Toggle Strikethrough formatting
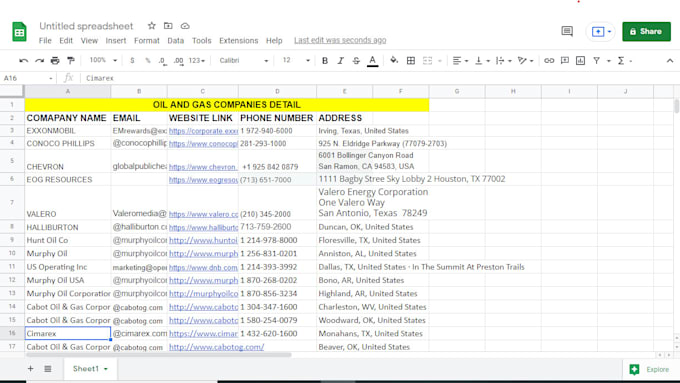680x383 pixels. pos(356,61)
